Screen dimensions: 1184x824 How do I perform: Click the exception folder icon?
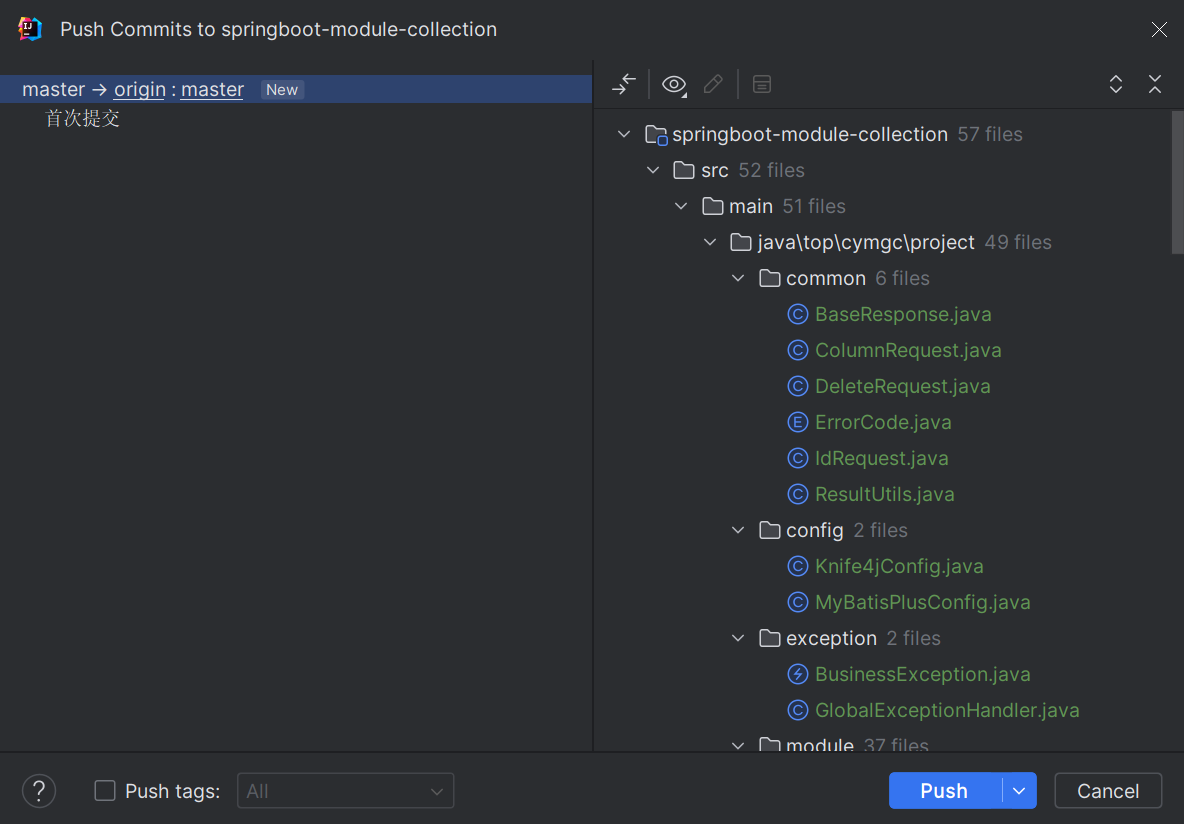click(769, 638)
